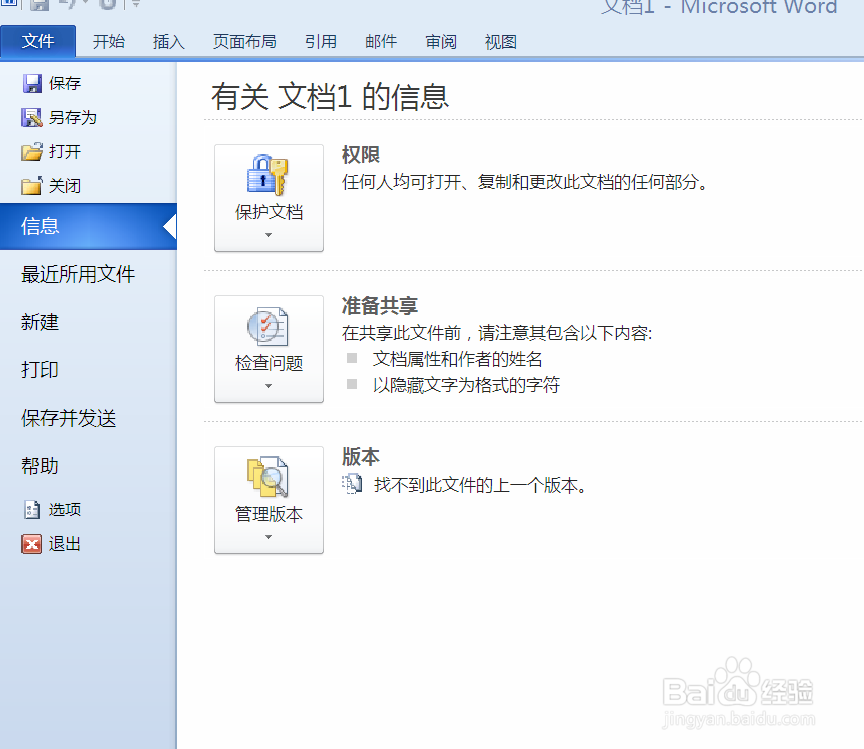This screenshot has width=864, height=749.
Task: Click the Check for Issues checklist icon
Action: pos(268,326)
